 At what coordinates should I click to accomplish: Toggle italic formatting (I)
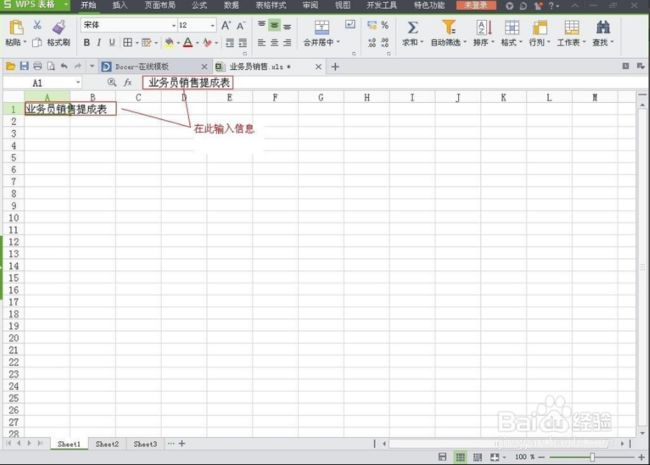[99, 42]
